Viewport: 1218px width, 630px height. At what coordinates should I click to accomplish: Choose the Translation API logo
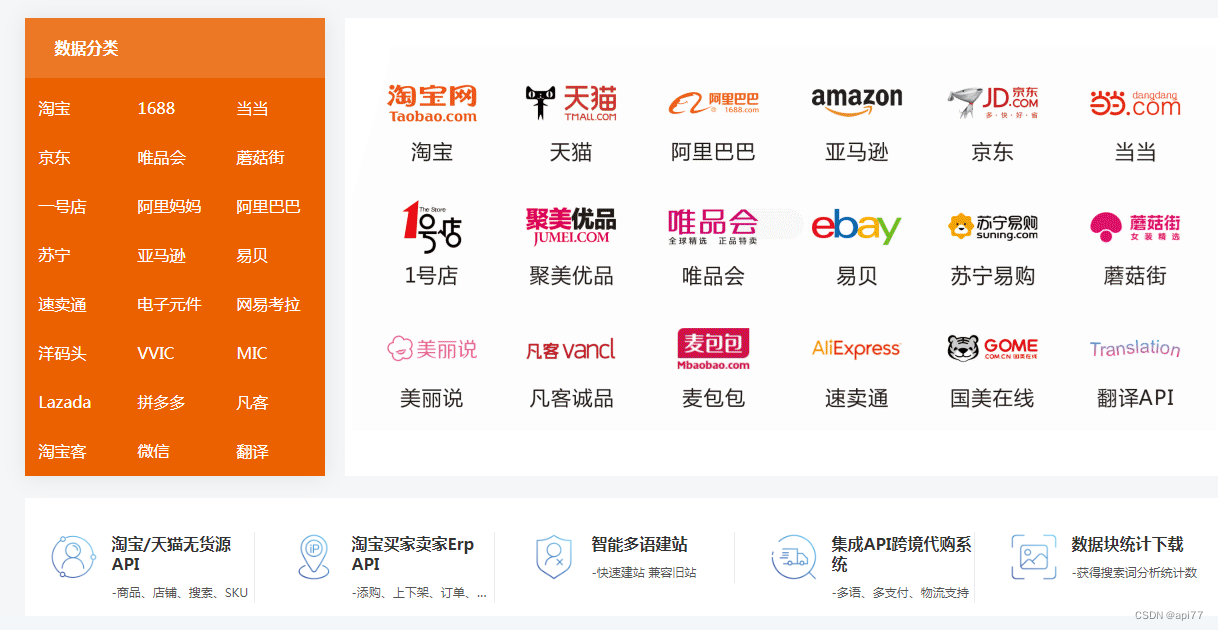[x=1135, y=349]
